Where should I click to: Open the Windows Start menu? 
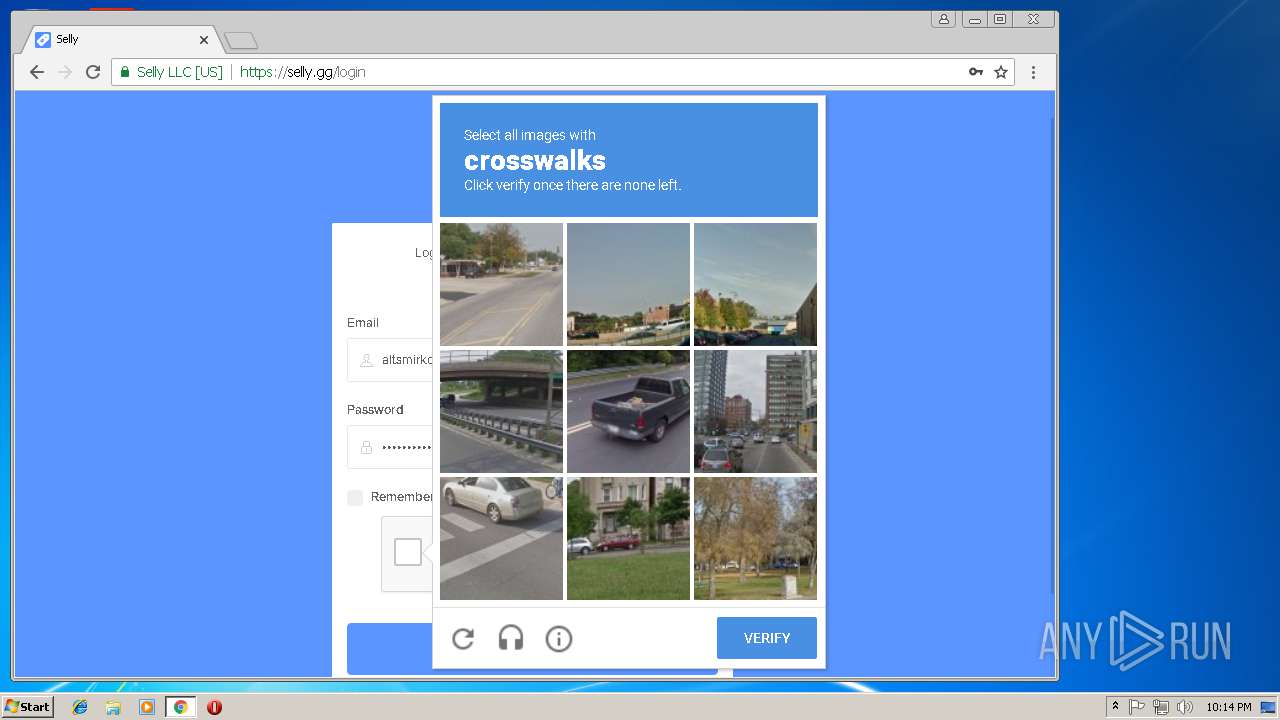27,707
